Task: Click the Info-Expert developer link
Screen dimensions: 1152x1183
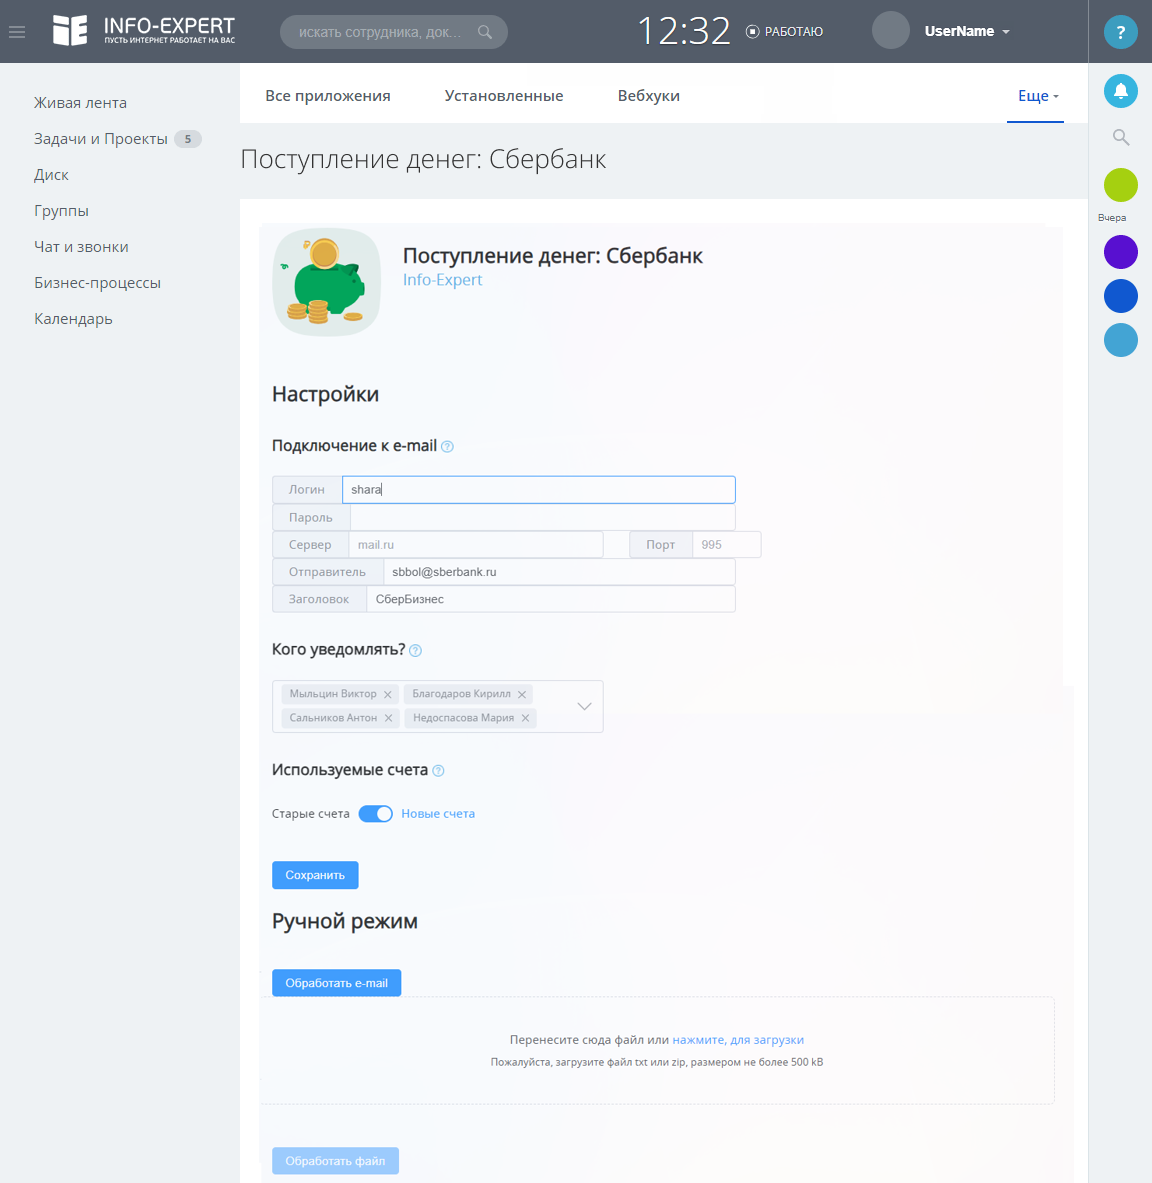Action: [442, 280]
